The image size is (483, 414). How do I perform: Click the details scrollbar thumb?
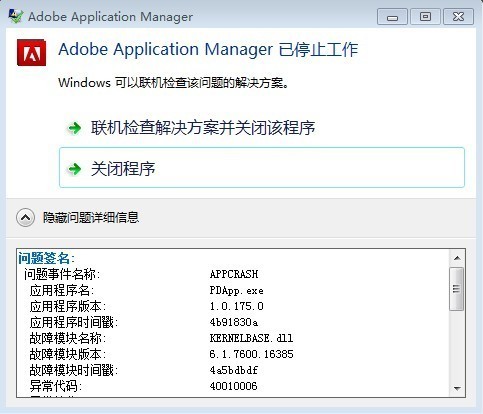[x=457, y=289]
